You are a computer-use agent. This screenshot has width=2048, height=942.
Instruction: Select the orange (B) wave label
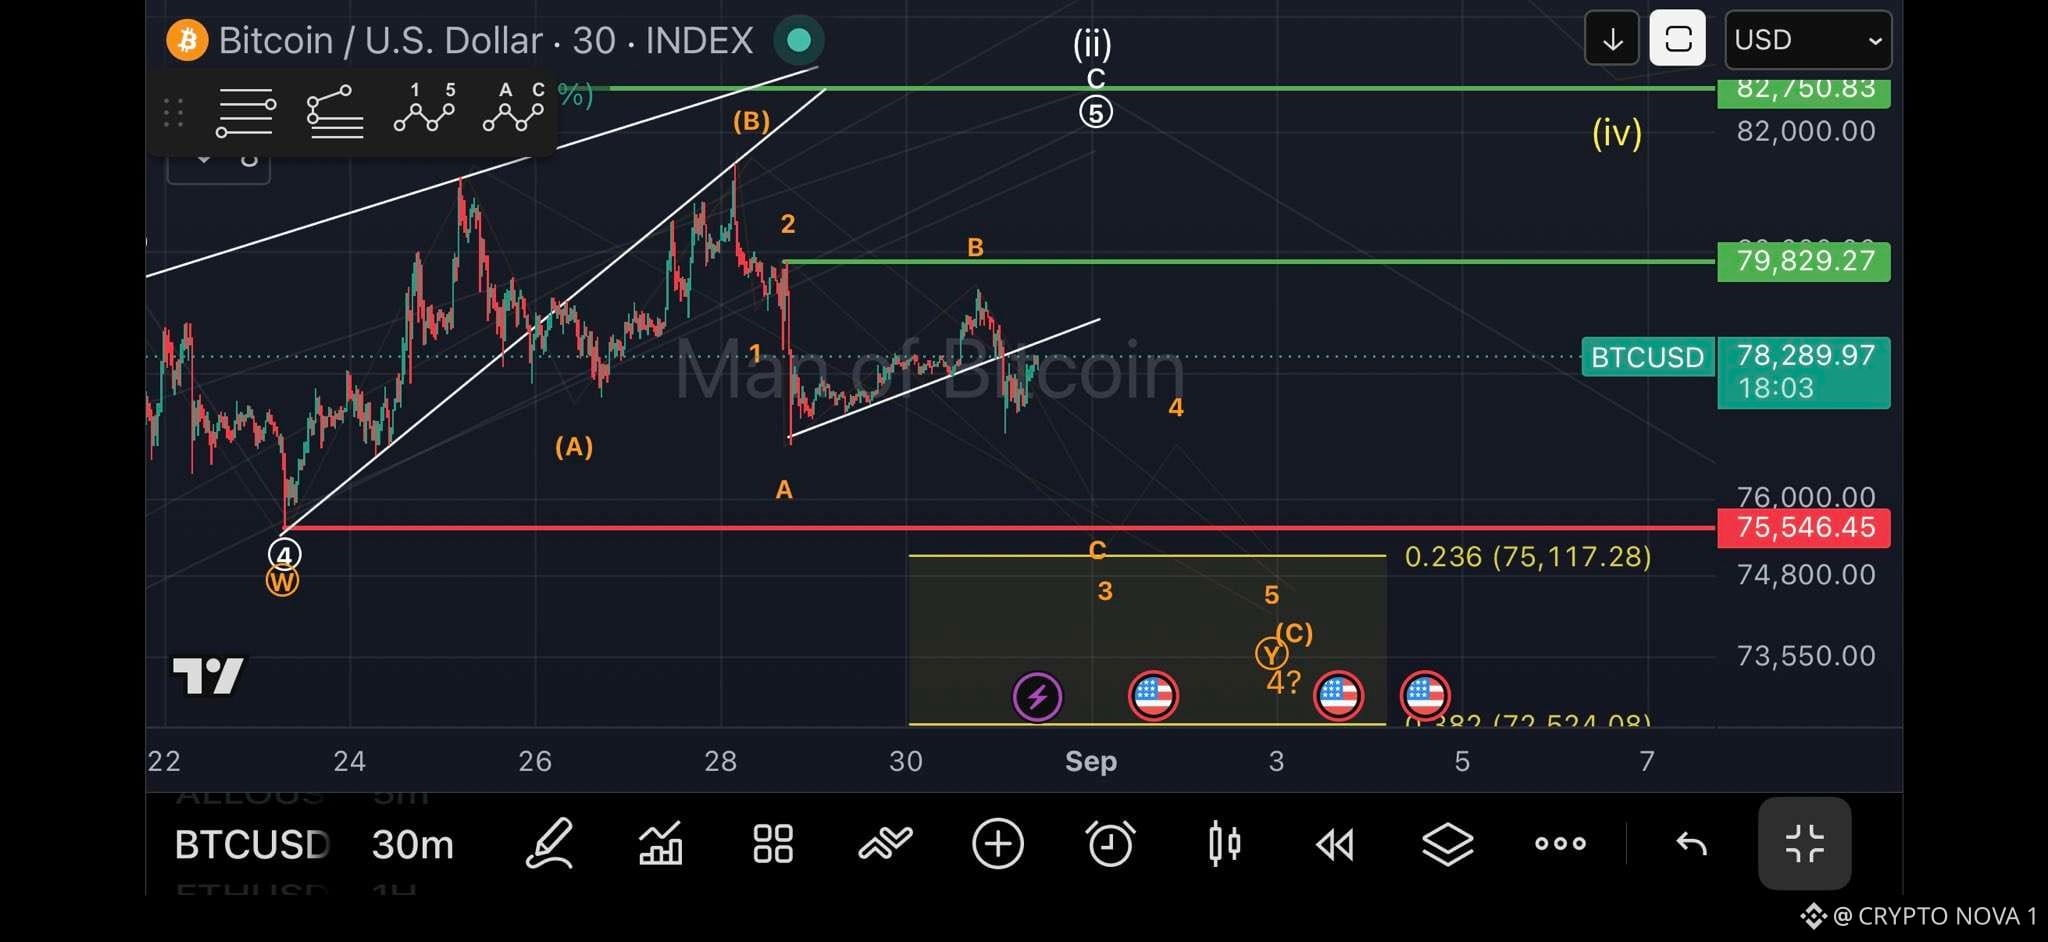pyautogui.click(x=752, y=121)
